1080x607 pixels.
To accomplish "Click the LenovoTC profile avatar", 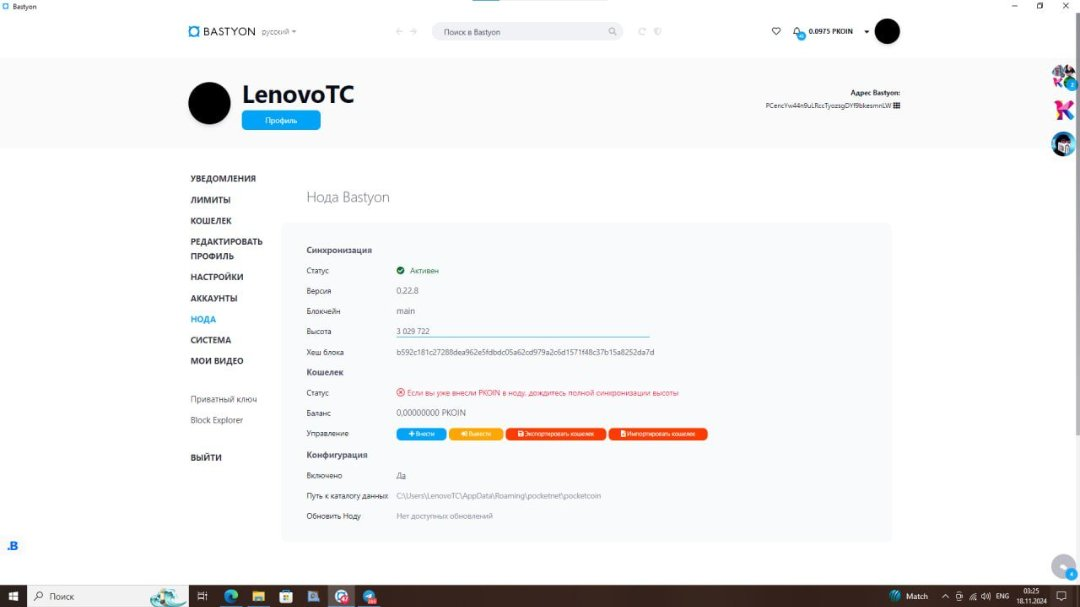I will pos(209,103).
